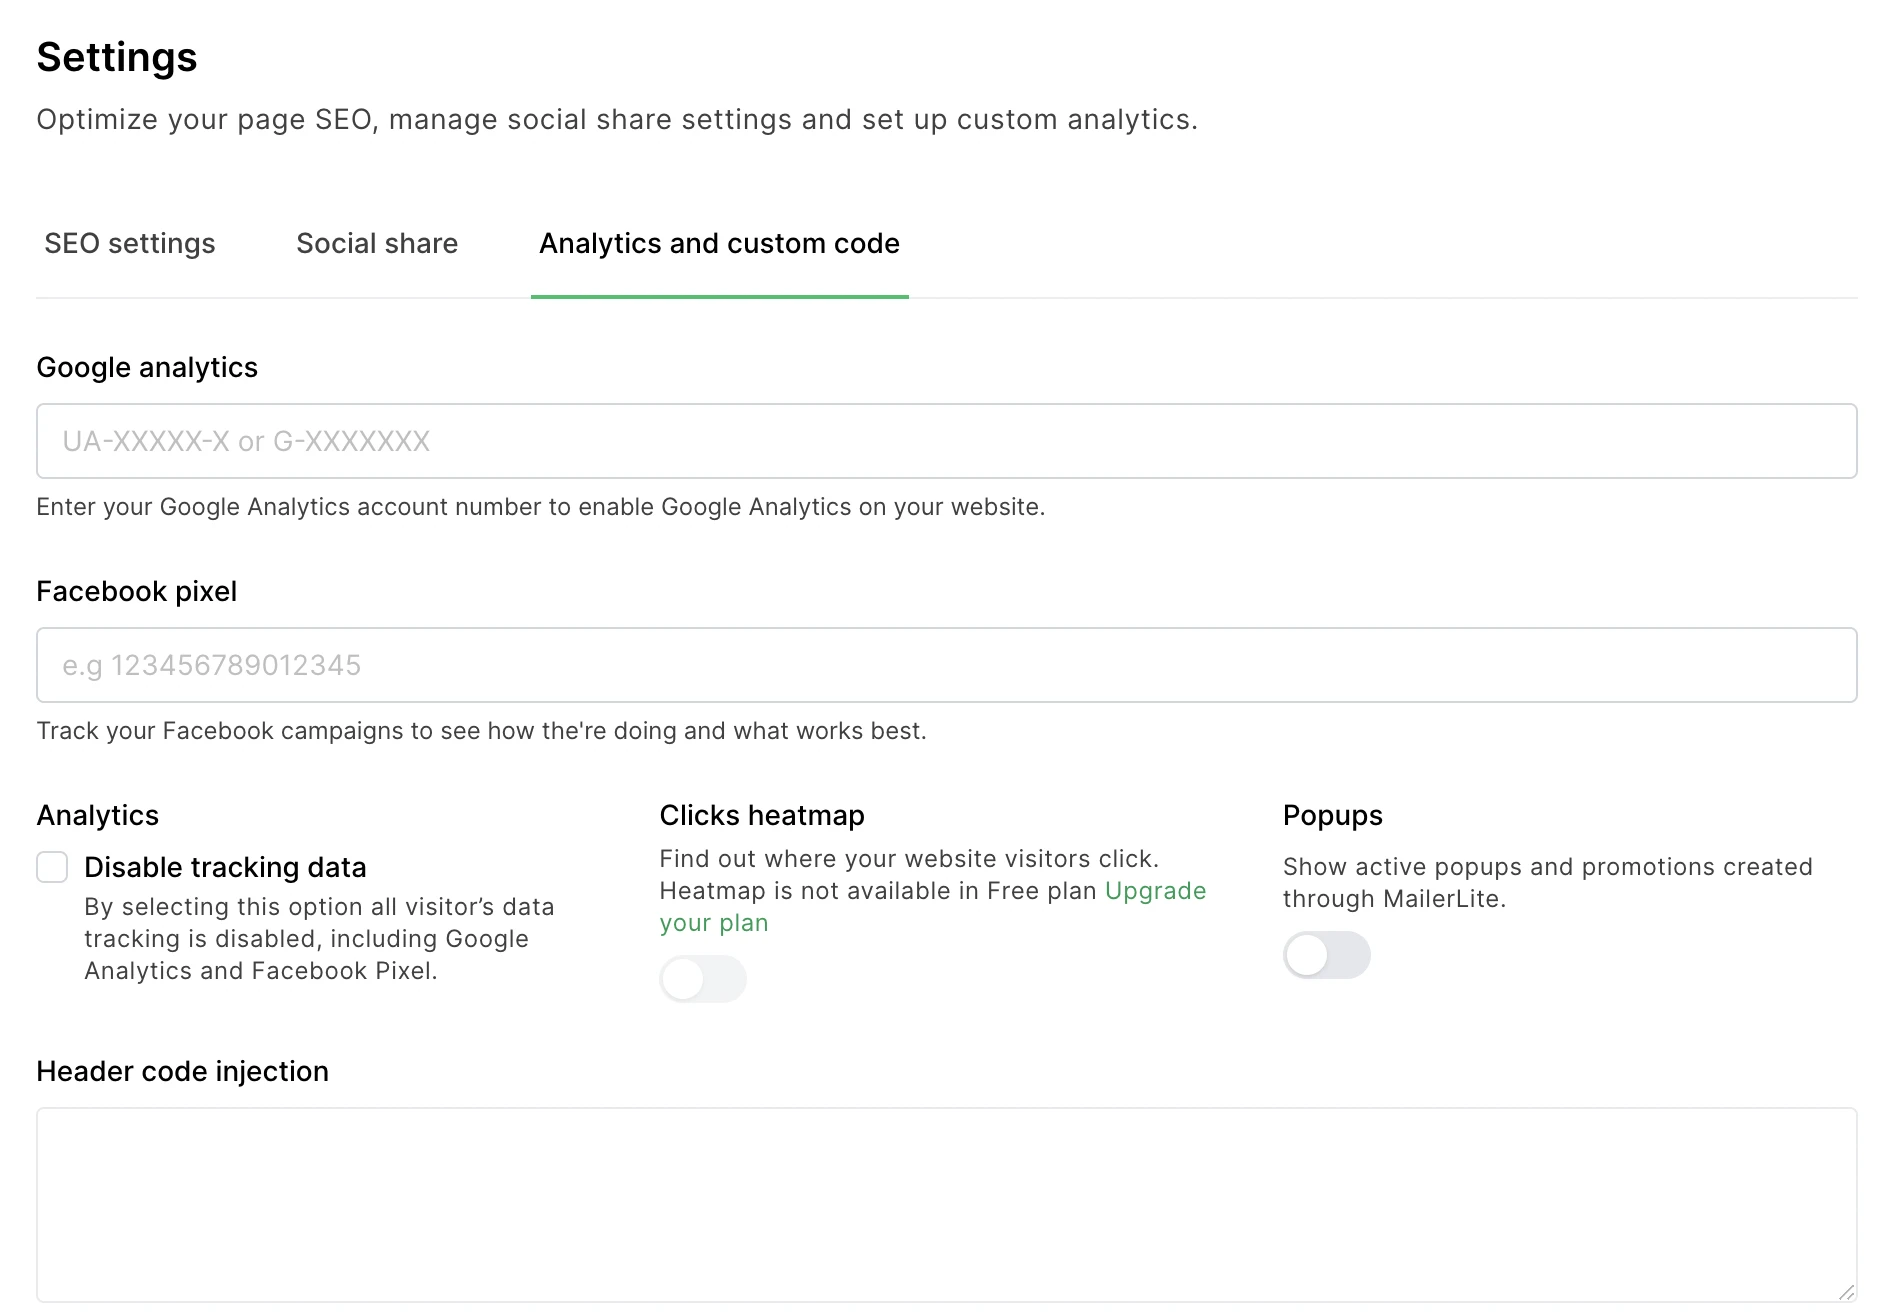Click the Clicks heatmap section heading

pyautogui.click(x=762, y=816)
